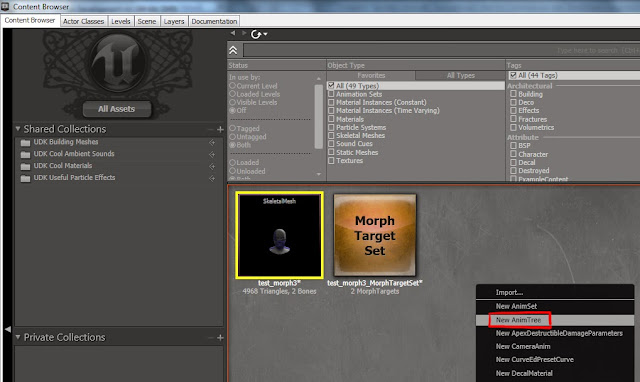Open the refresh/history dropdown icon
640x382 pixels.
pos(259,34)
